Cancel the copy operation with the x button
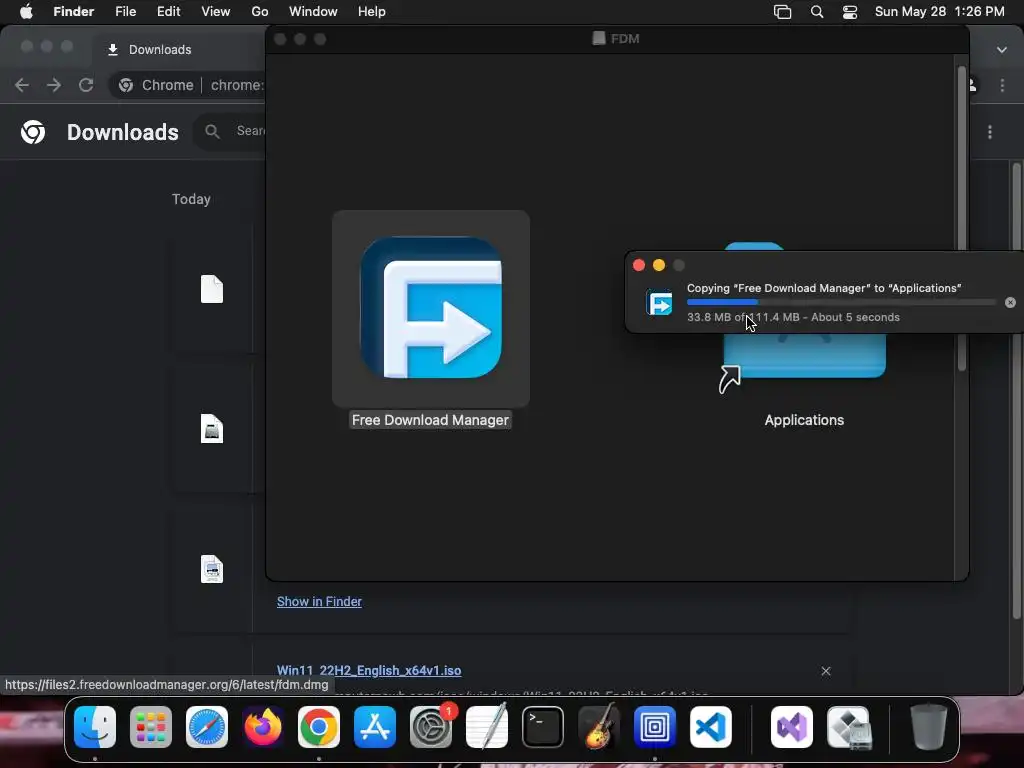 click(x=1010, y=302)
